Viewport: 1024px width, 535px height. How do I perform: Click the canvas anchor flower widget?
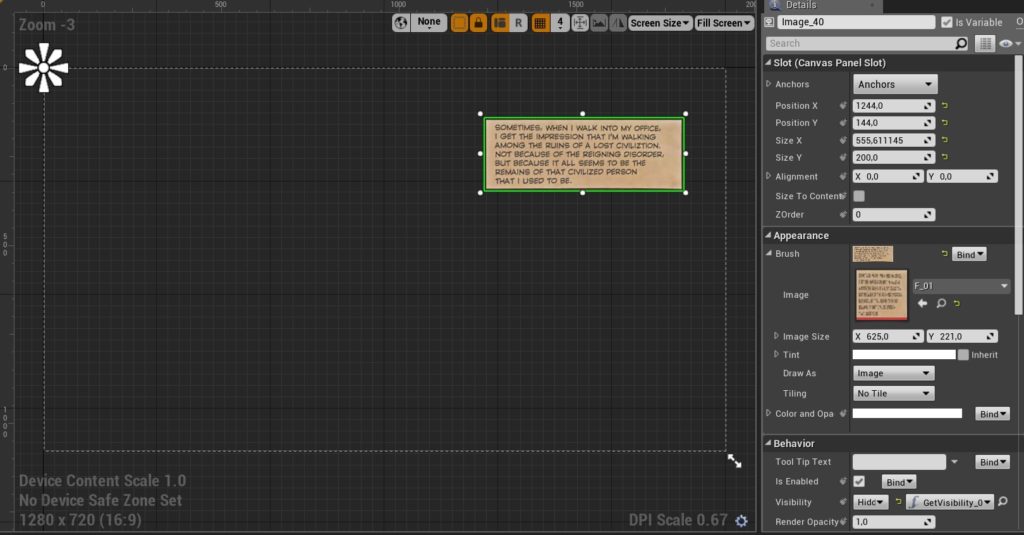point(43,67)
